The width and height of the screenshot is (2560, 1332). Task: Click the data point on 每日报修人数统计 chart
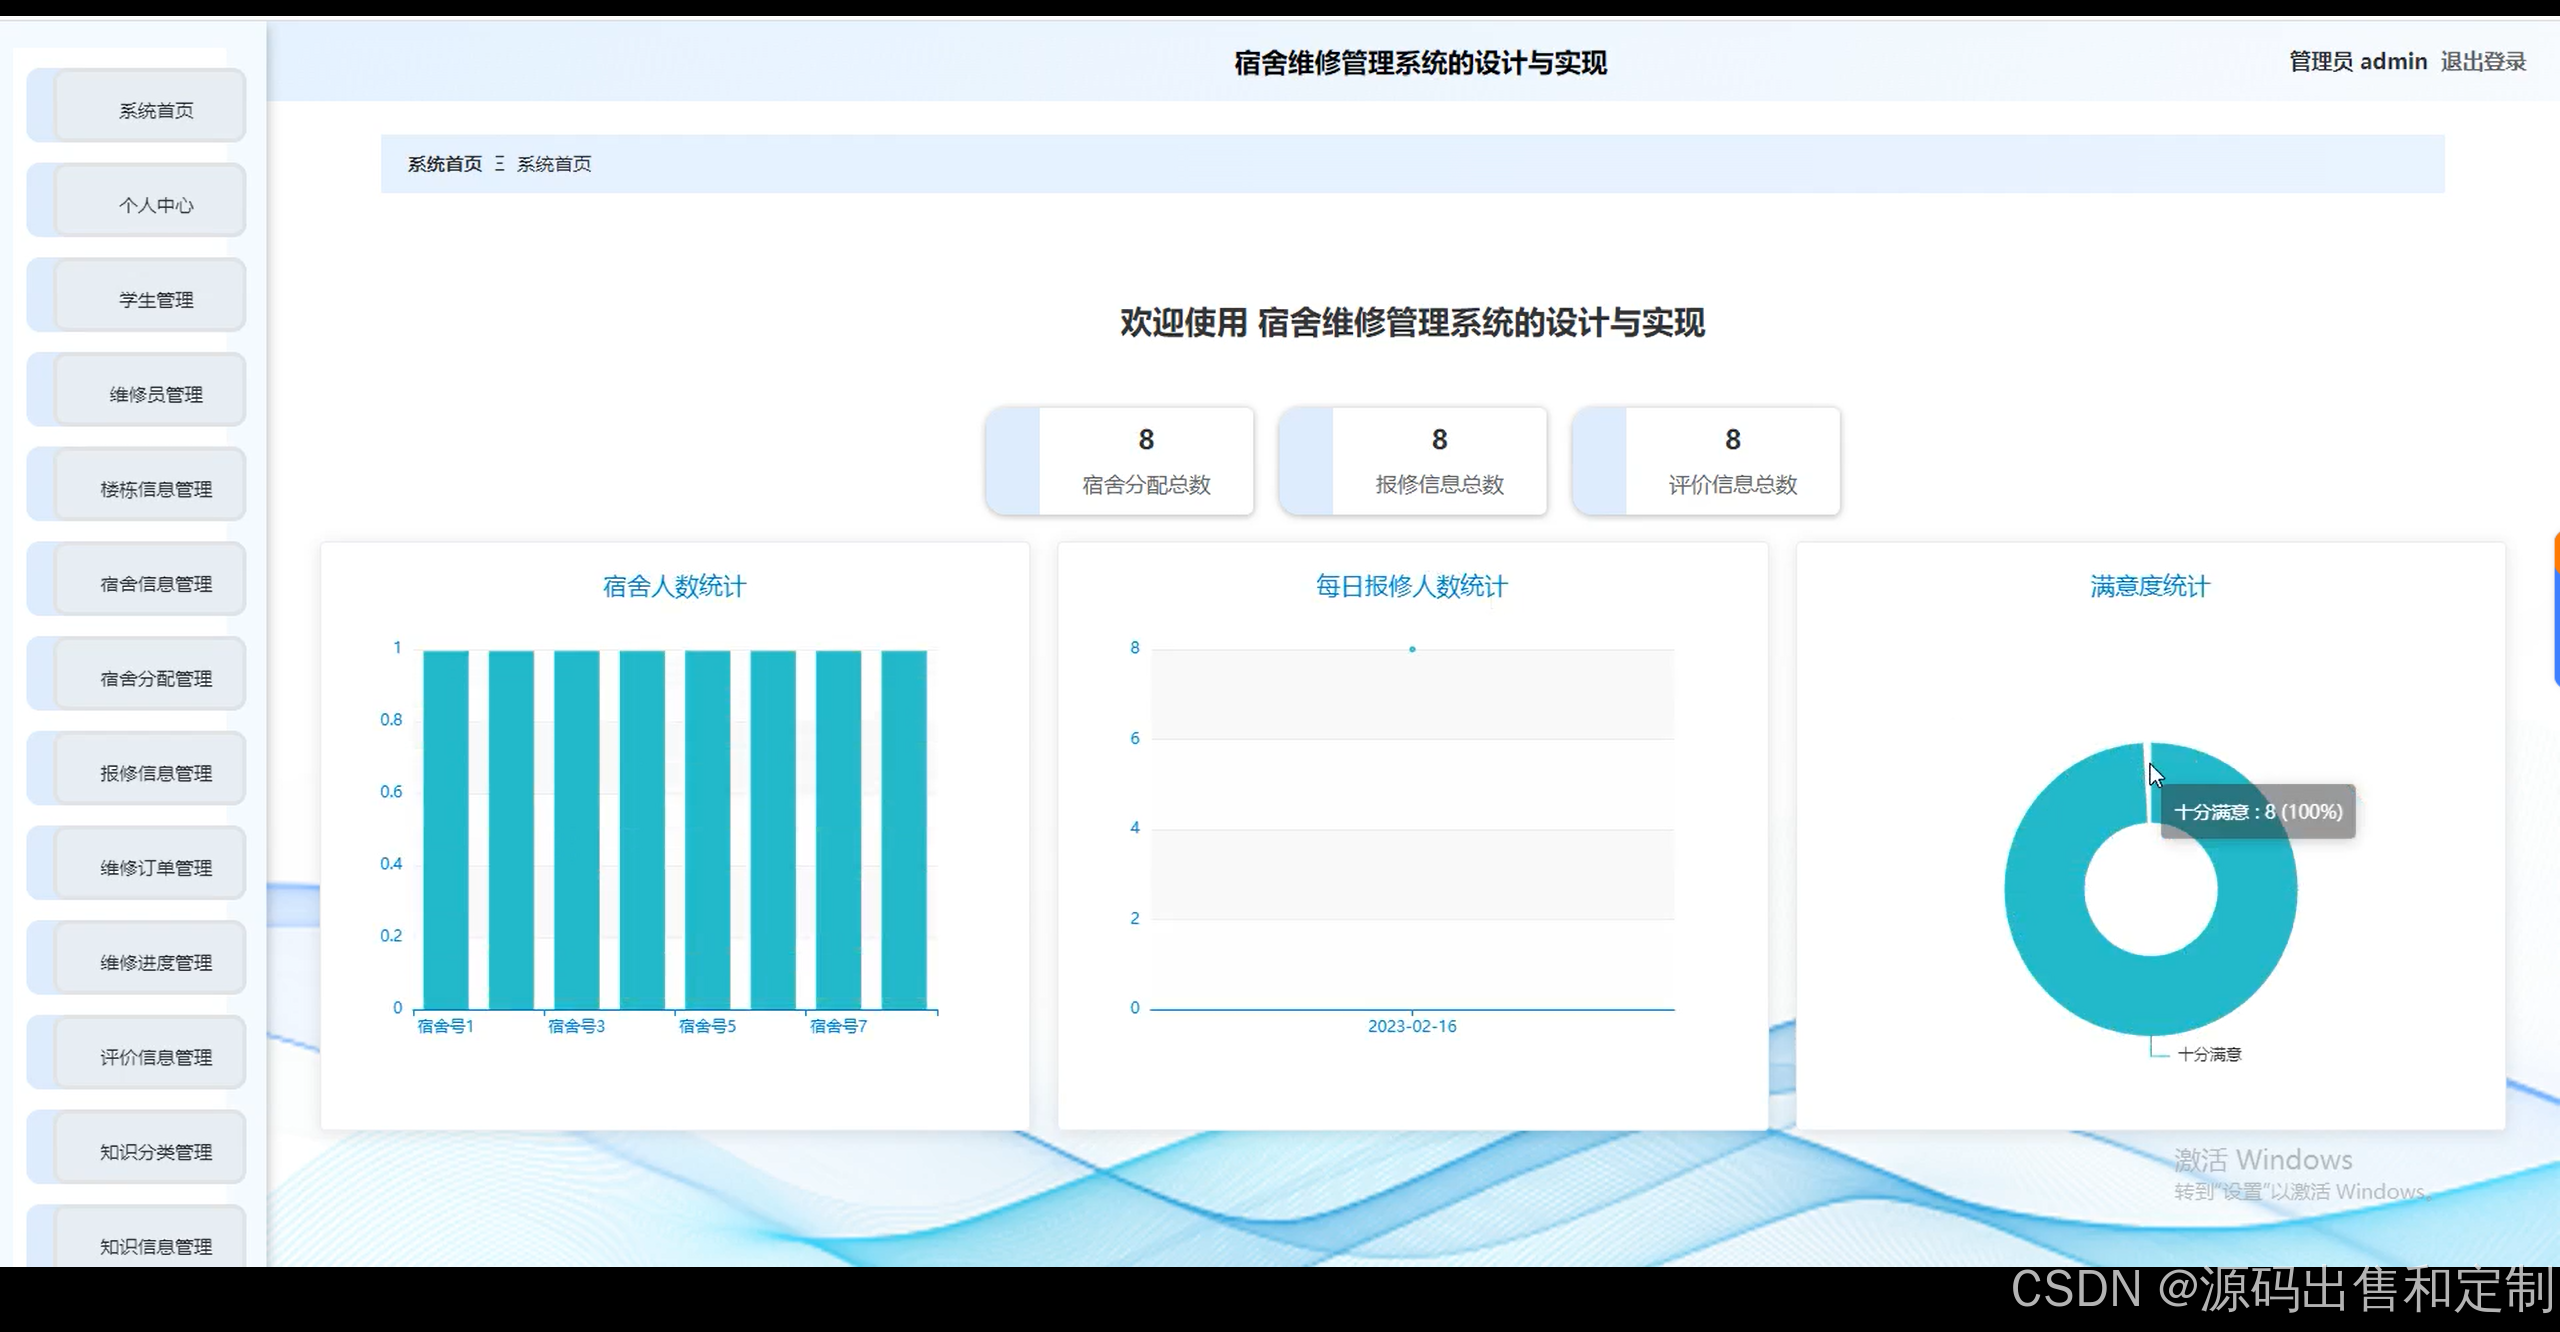1412,649
